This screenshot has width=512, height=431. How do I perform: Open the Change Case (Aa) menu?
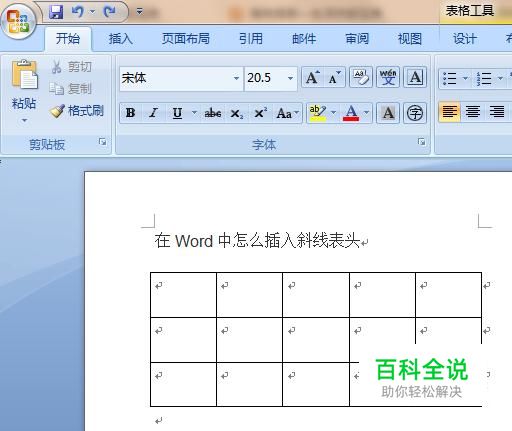tap(287, 113)
